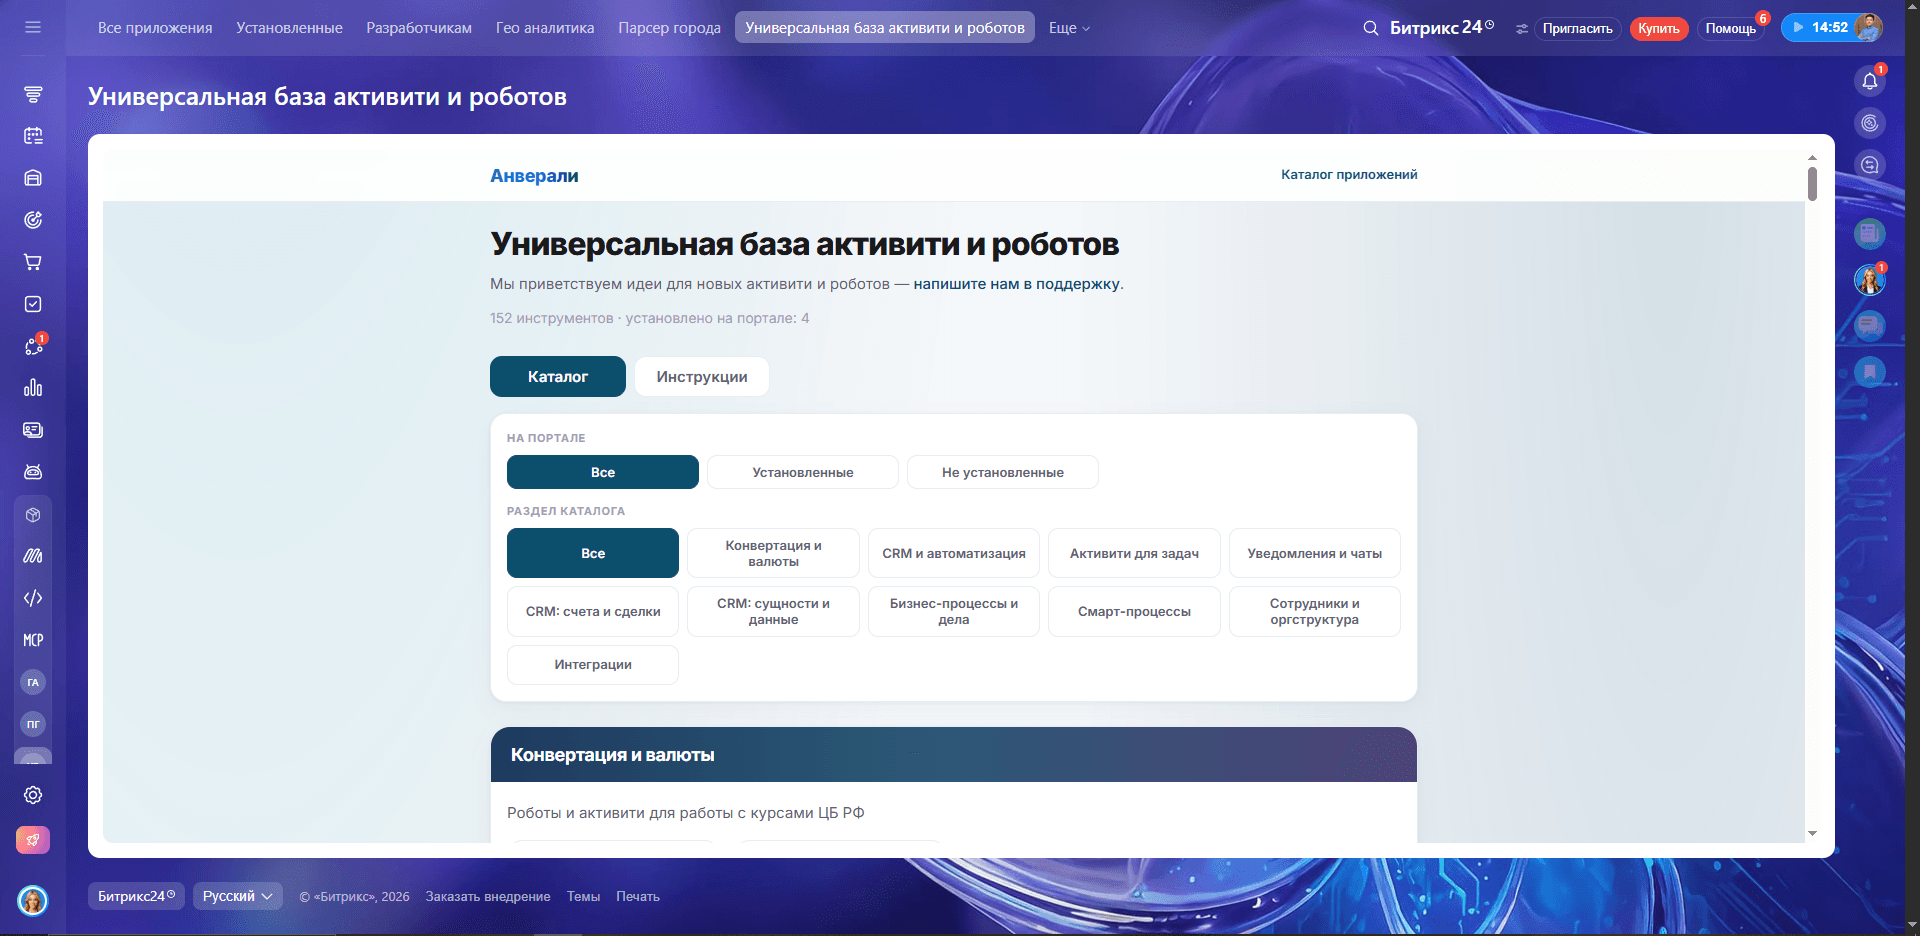The height and width of the screenshot is (936, 1920).
Task: Select 'Уведомления и чаты' section filter
Action: pos(1315,553)
